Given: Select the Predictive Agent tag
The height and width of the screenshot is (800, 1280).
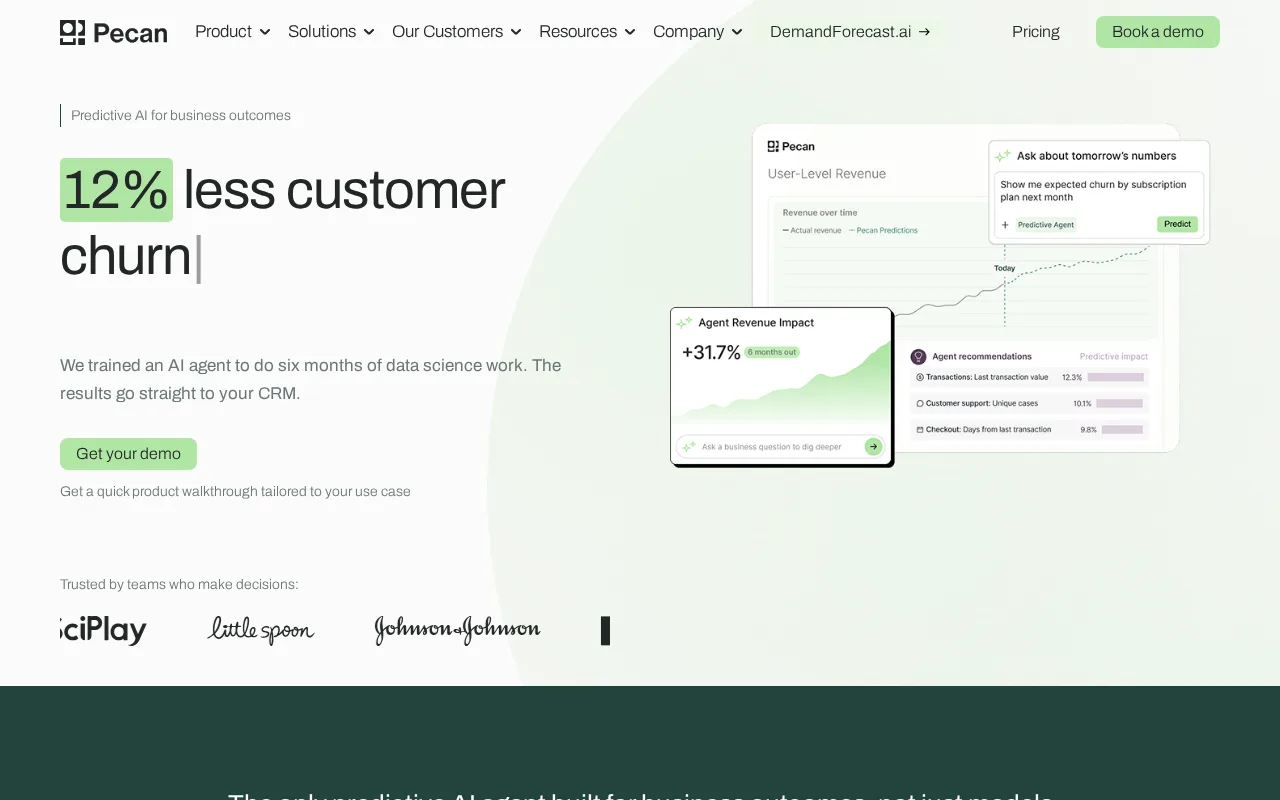Looking at the screenshot, I should [x=1046, y=225].
